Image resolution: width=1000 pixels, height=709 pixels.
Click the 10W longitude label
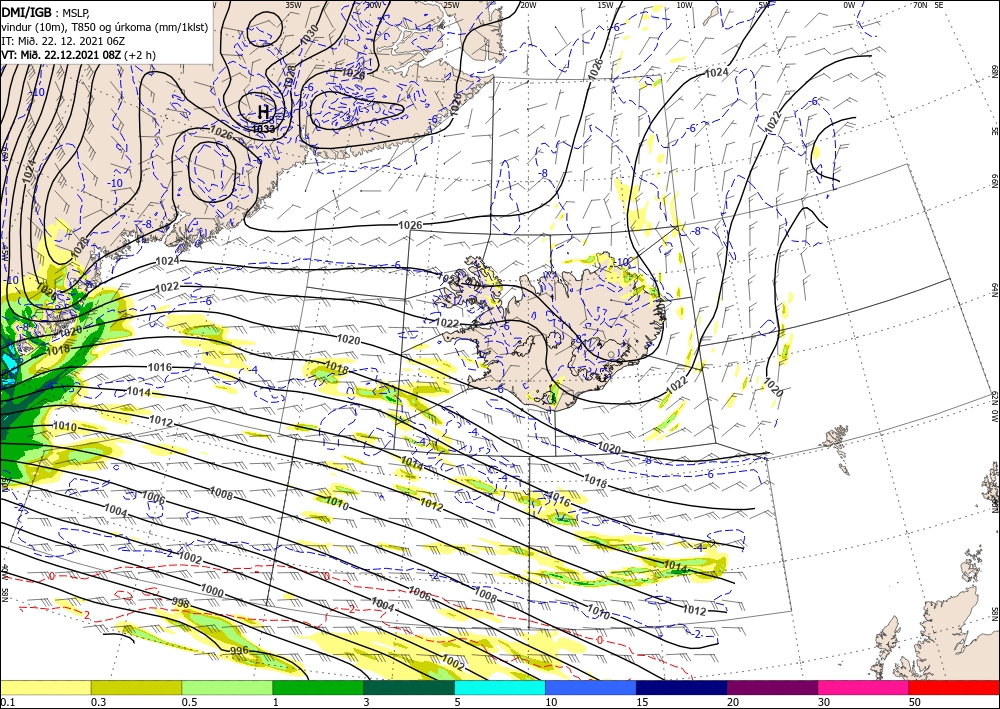click(x=684, y=5)
